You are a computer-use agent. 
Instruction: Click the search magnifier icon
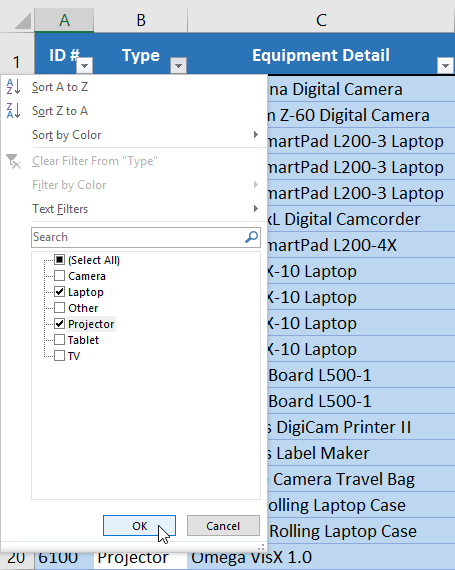(251, 237)
